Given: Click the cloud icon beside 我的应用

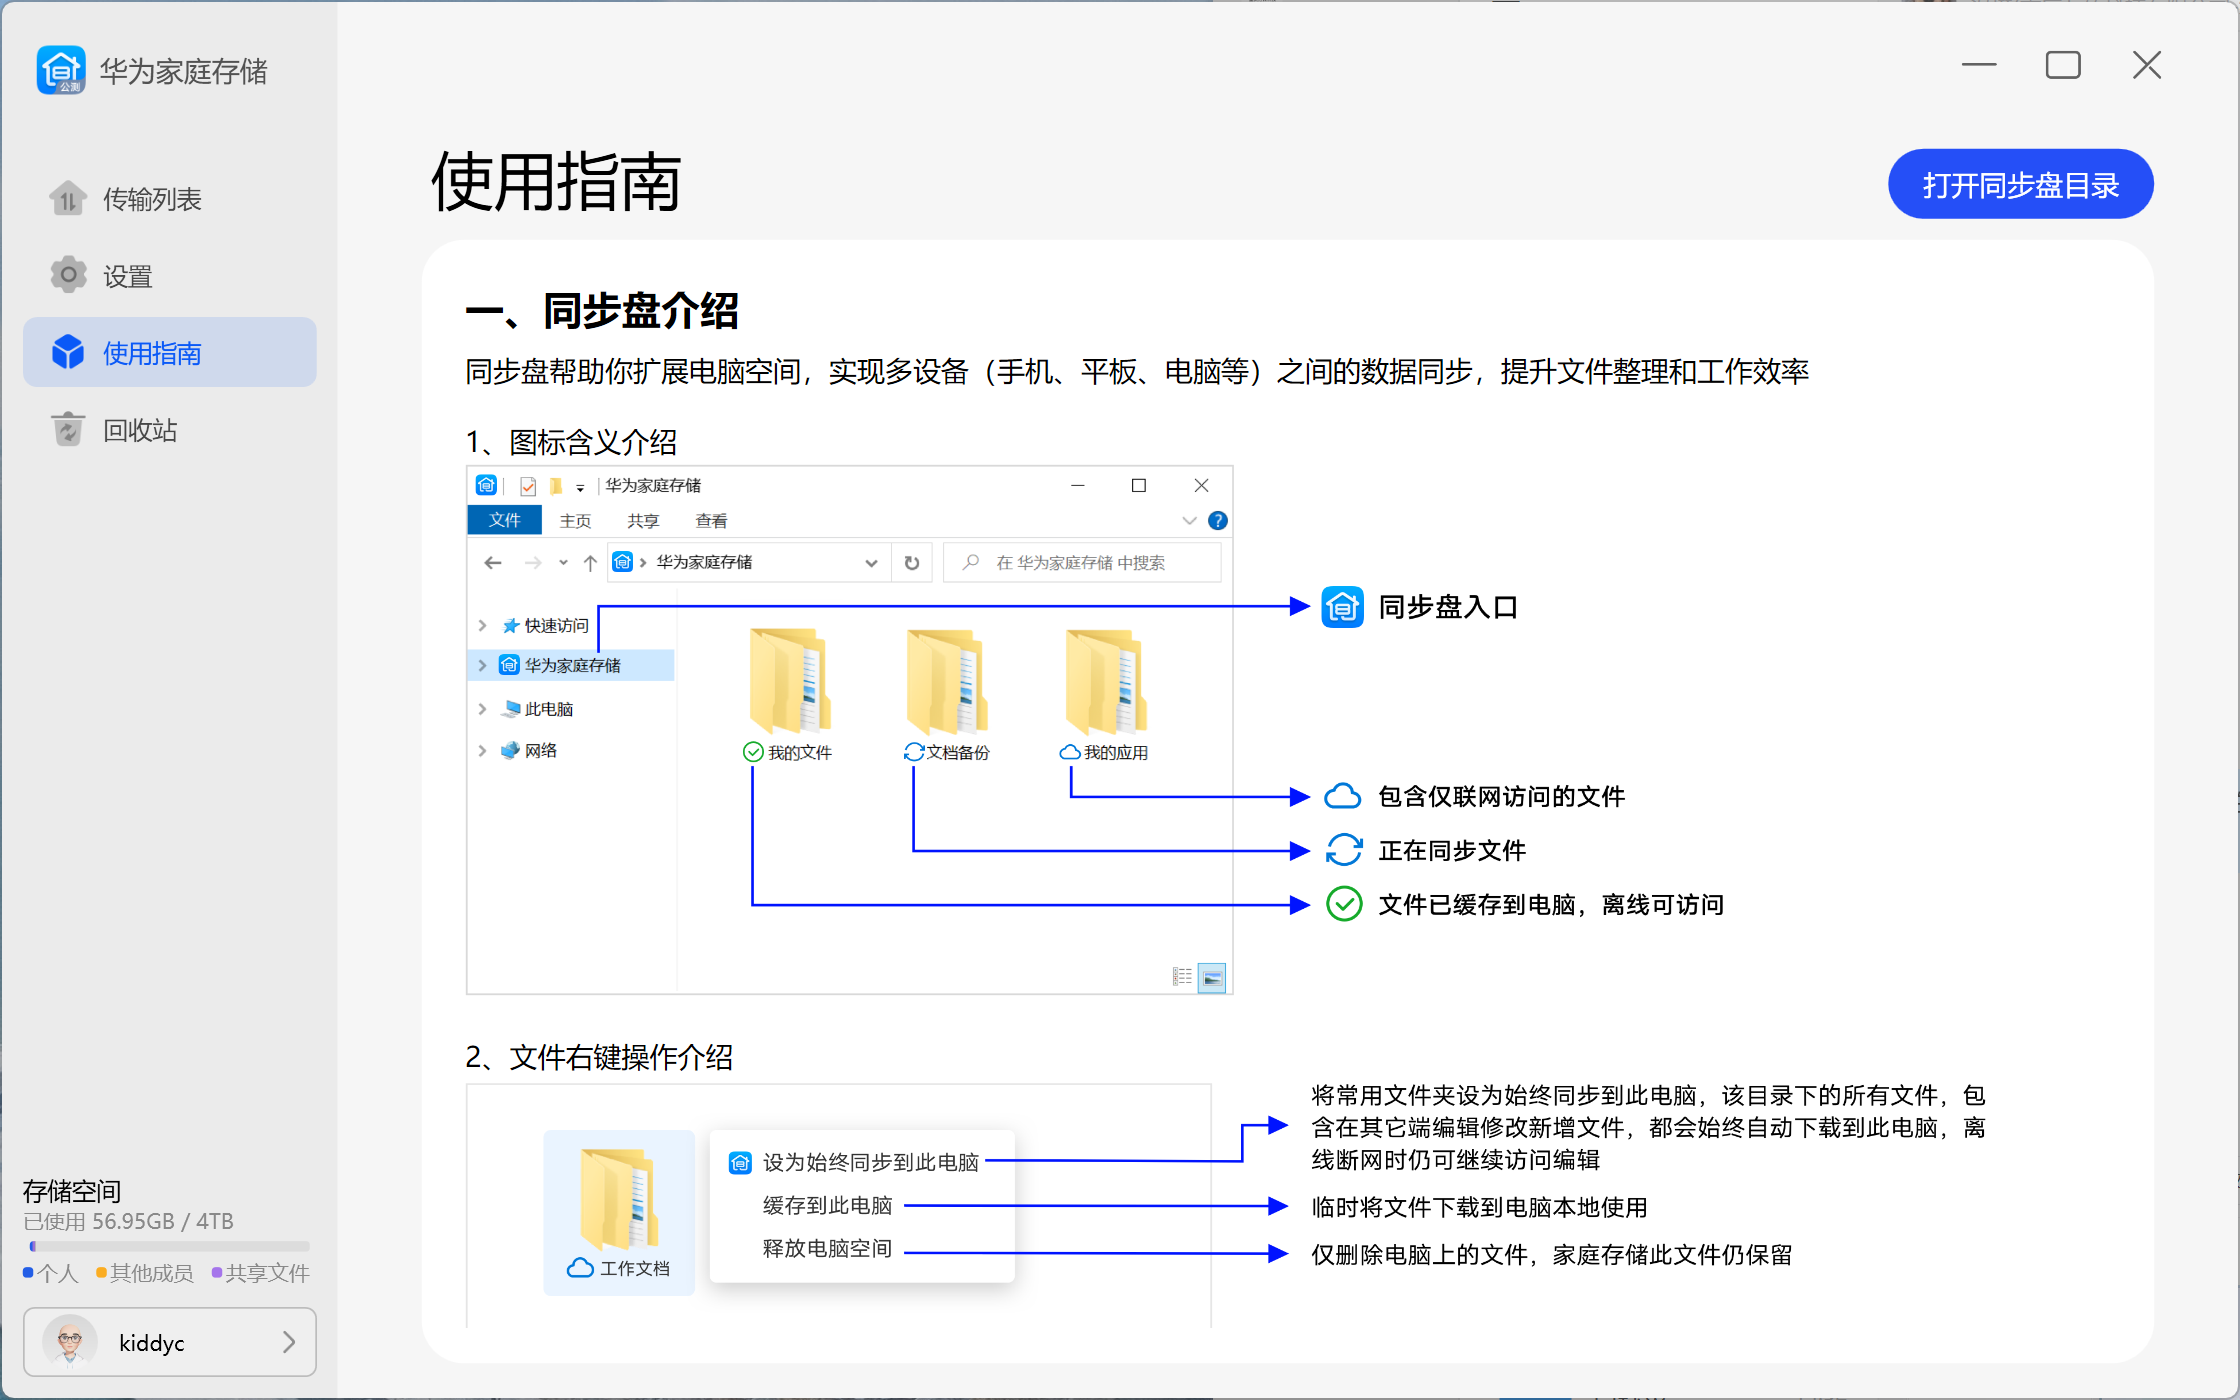Looking at the screenshot, I should pos(1070,752).
